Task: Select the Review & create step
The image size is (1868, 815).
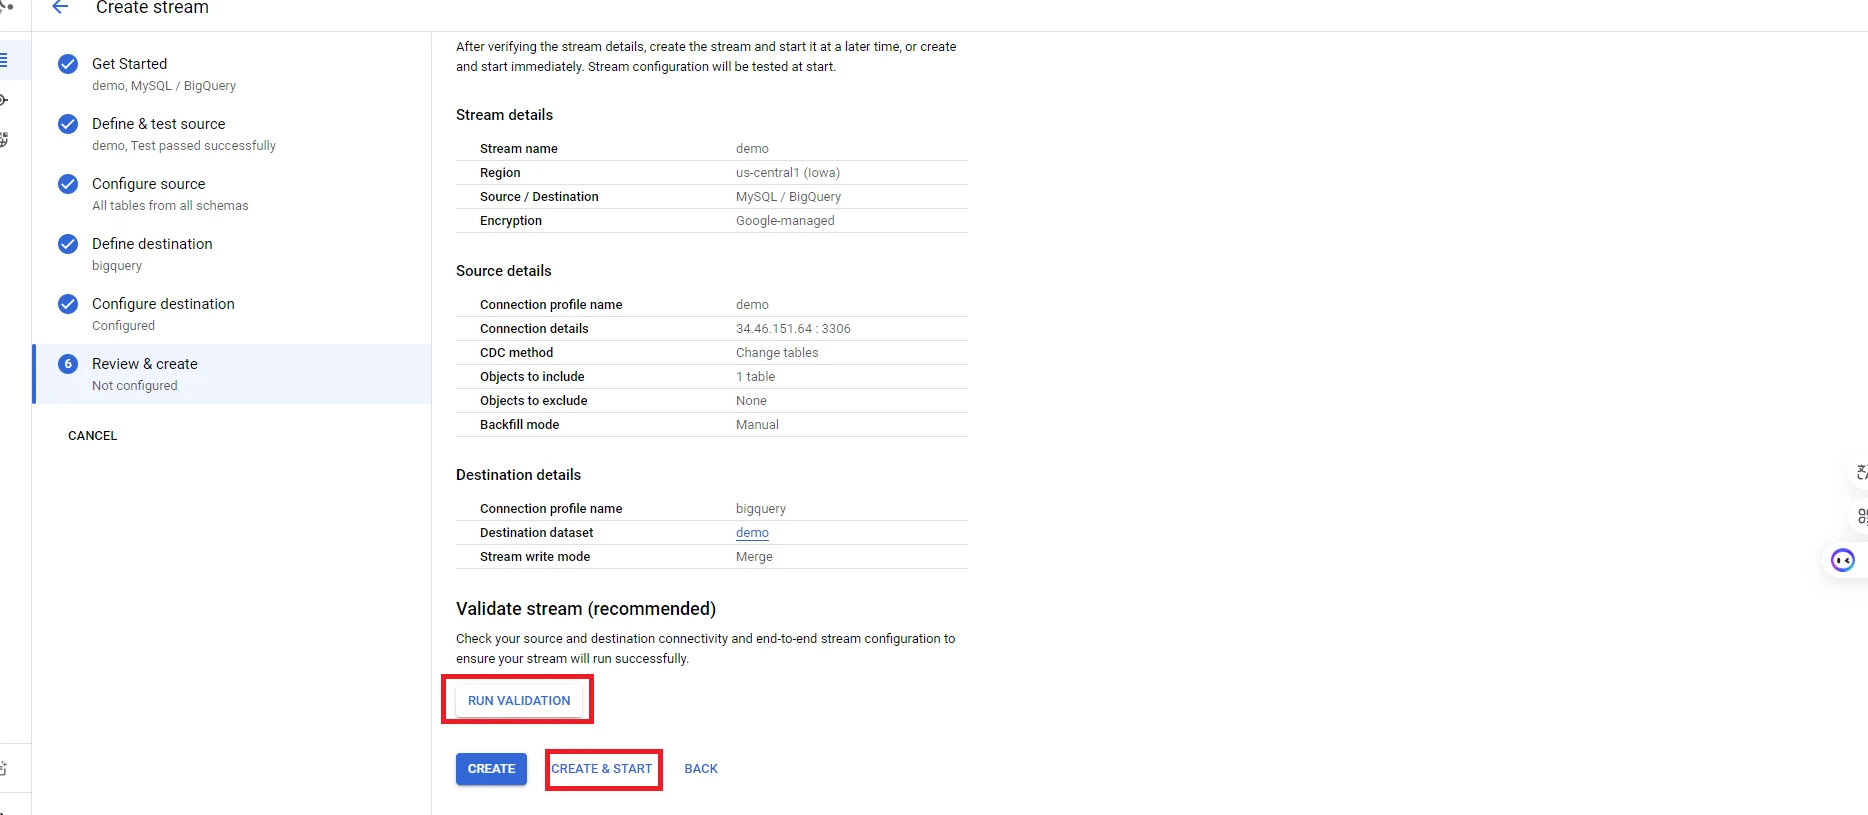Action: (x=144, y=364)
